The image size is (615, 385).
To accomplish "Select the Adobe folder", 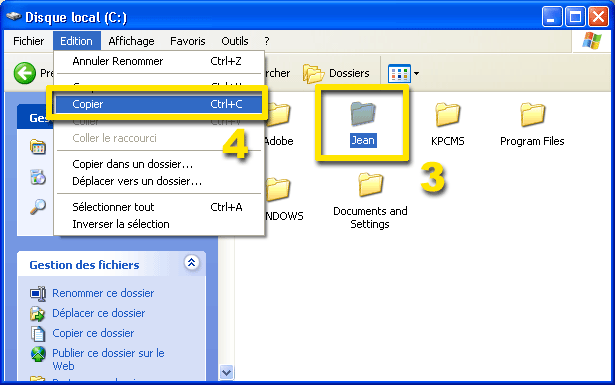I will 279,124.
